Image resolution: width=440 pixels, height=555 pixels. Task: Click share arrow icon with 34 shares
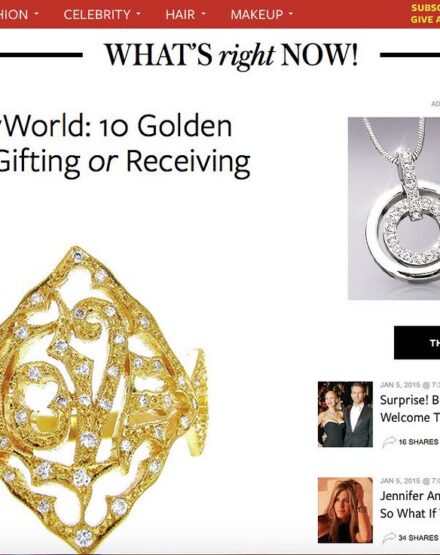tap(389, 538)
